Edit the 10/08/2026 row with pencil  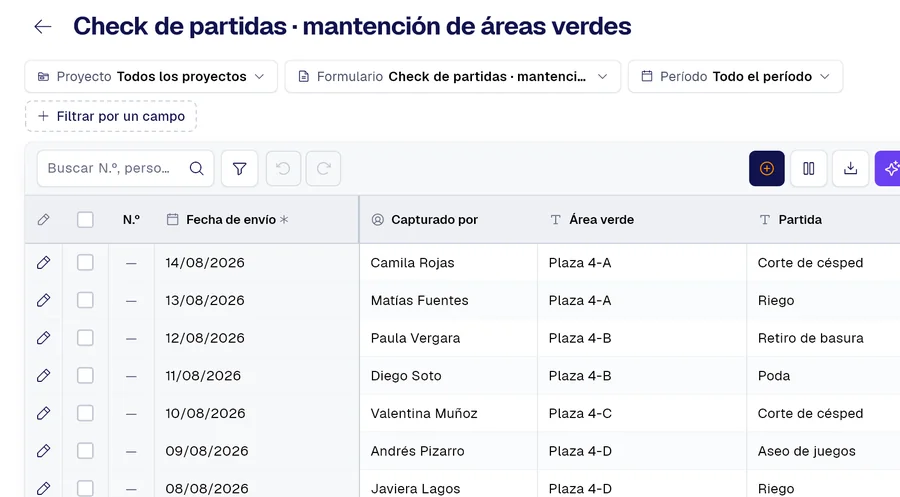coord(43,413)
